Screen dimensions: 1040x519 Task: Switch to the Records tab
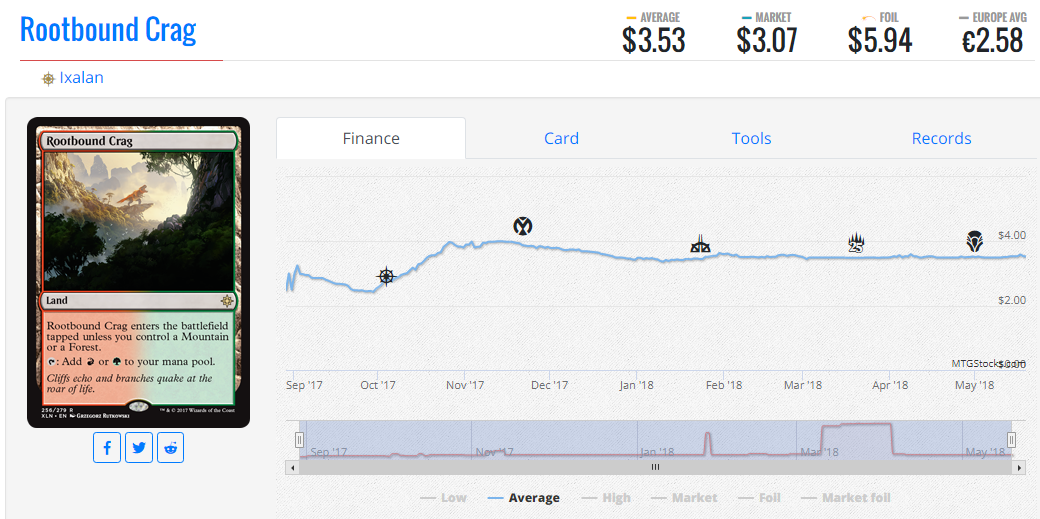[941, 138]
